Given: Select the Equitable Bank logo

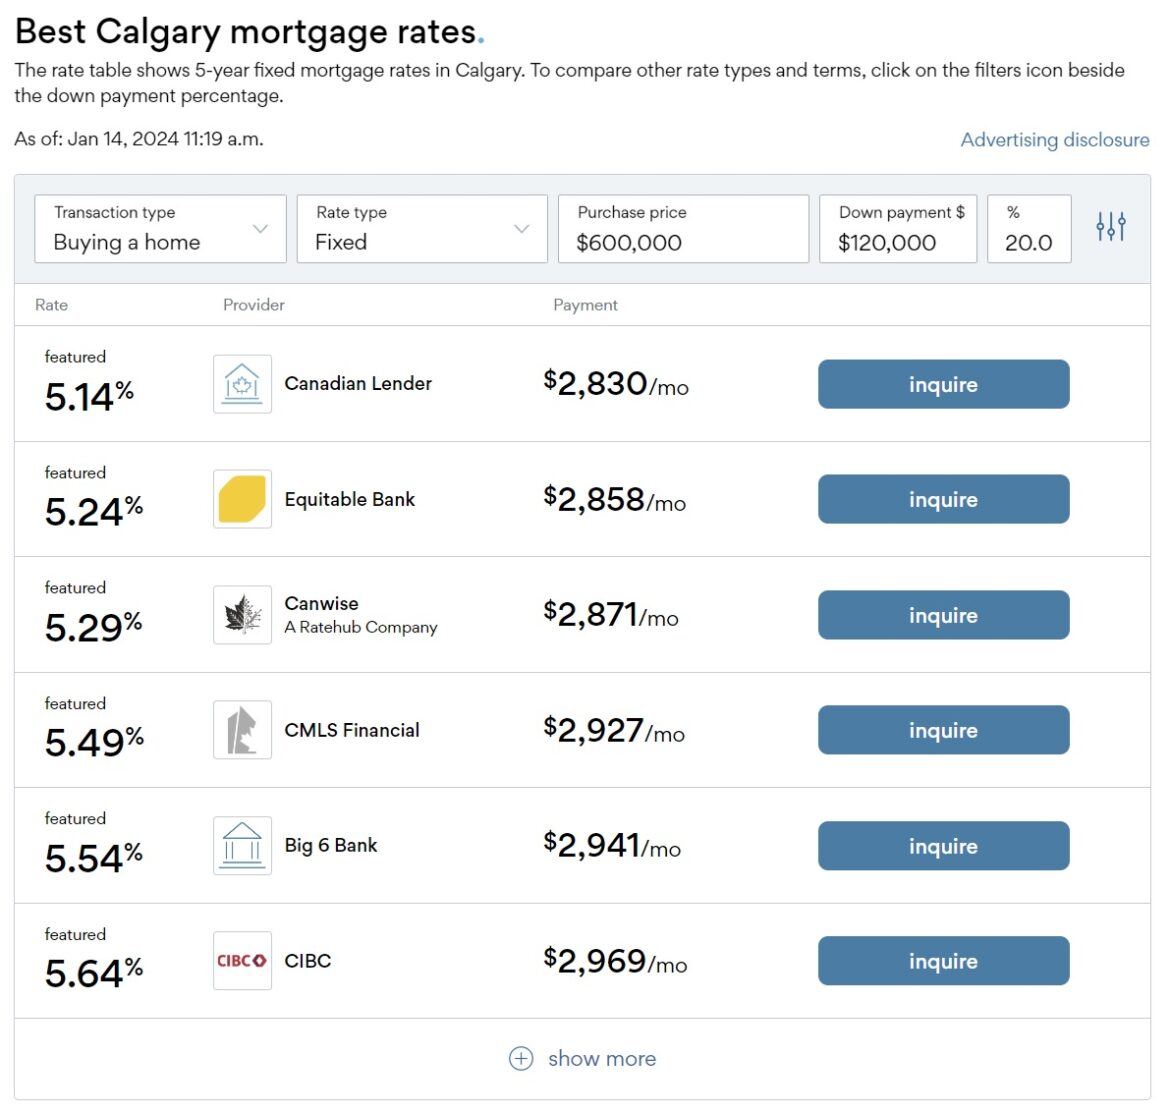Looking at the screenshot, I should (x=242, y=499).
